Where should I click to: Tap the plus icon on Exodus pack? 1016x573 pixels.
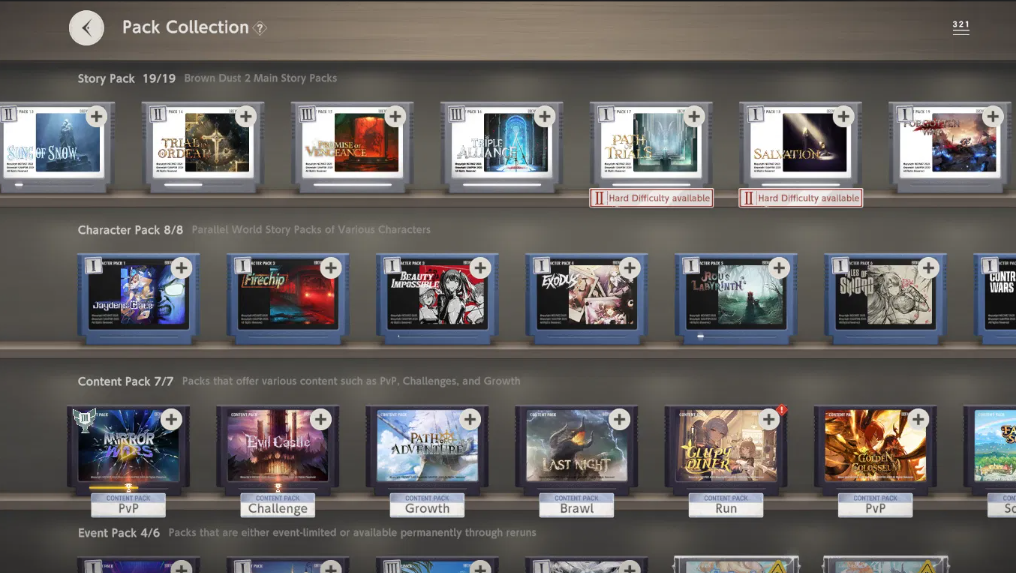(629, 268)
